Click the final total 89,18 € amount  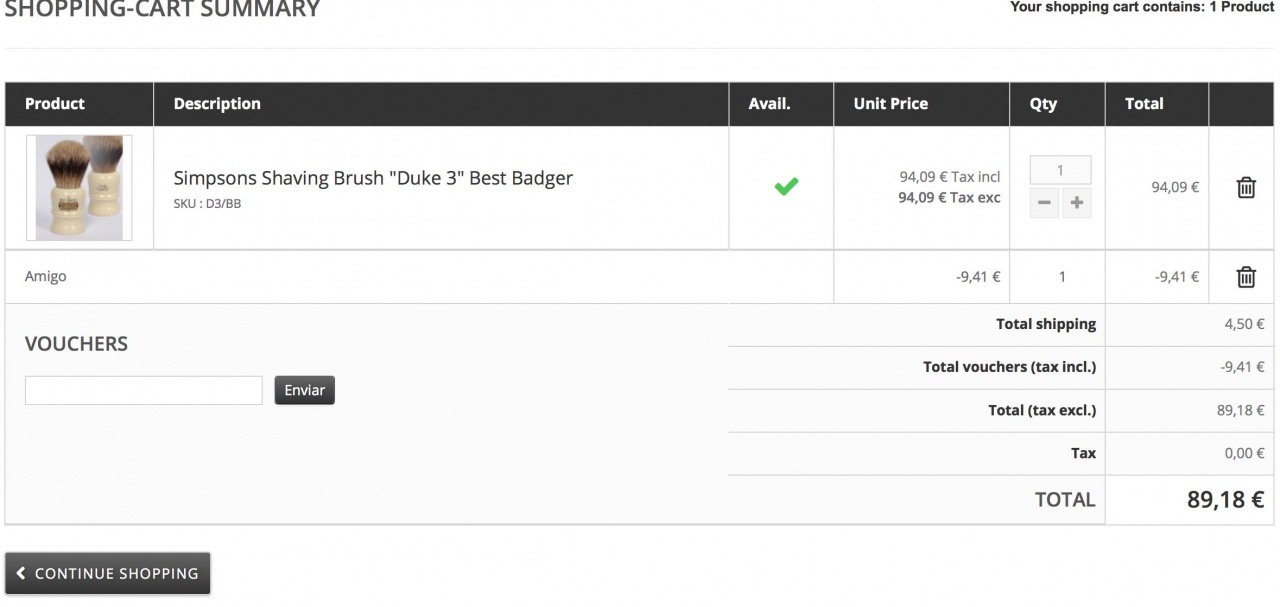coord(1225,500)
